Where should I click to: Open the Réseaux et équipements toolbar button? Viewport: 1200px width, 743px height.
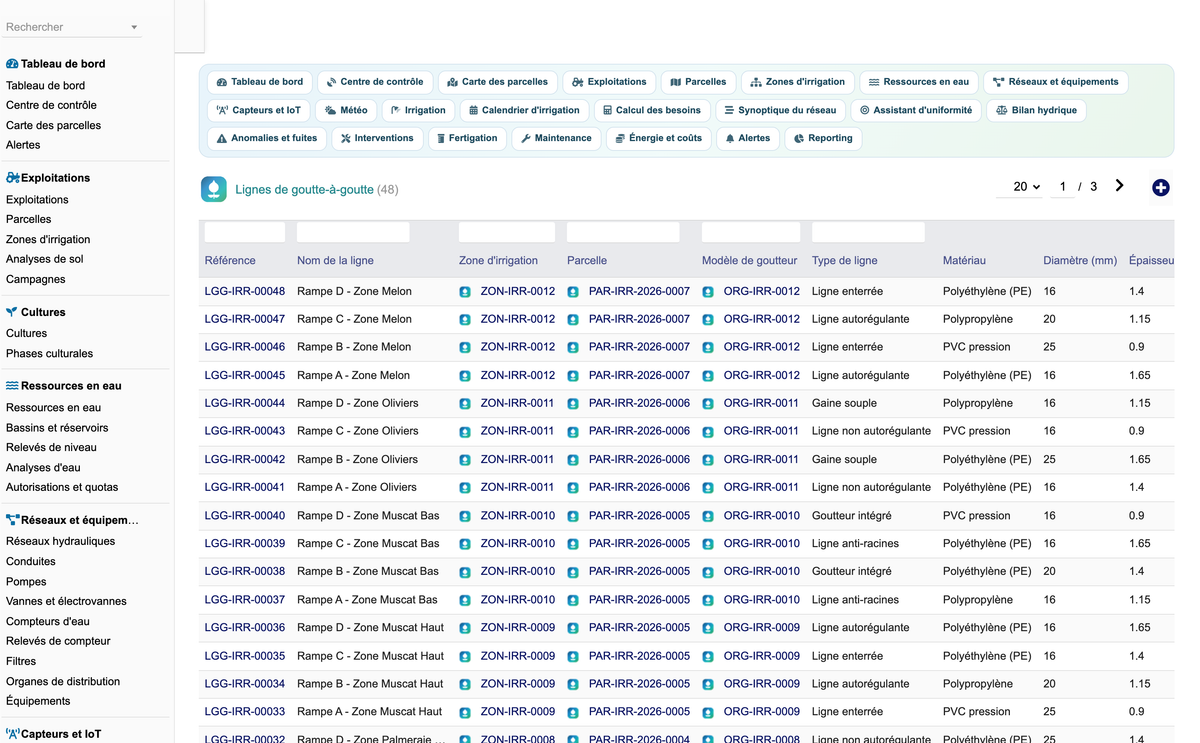click(1056, 82)
